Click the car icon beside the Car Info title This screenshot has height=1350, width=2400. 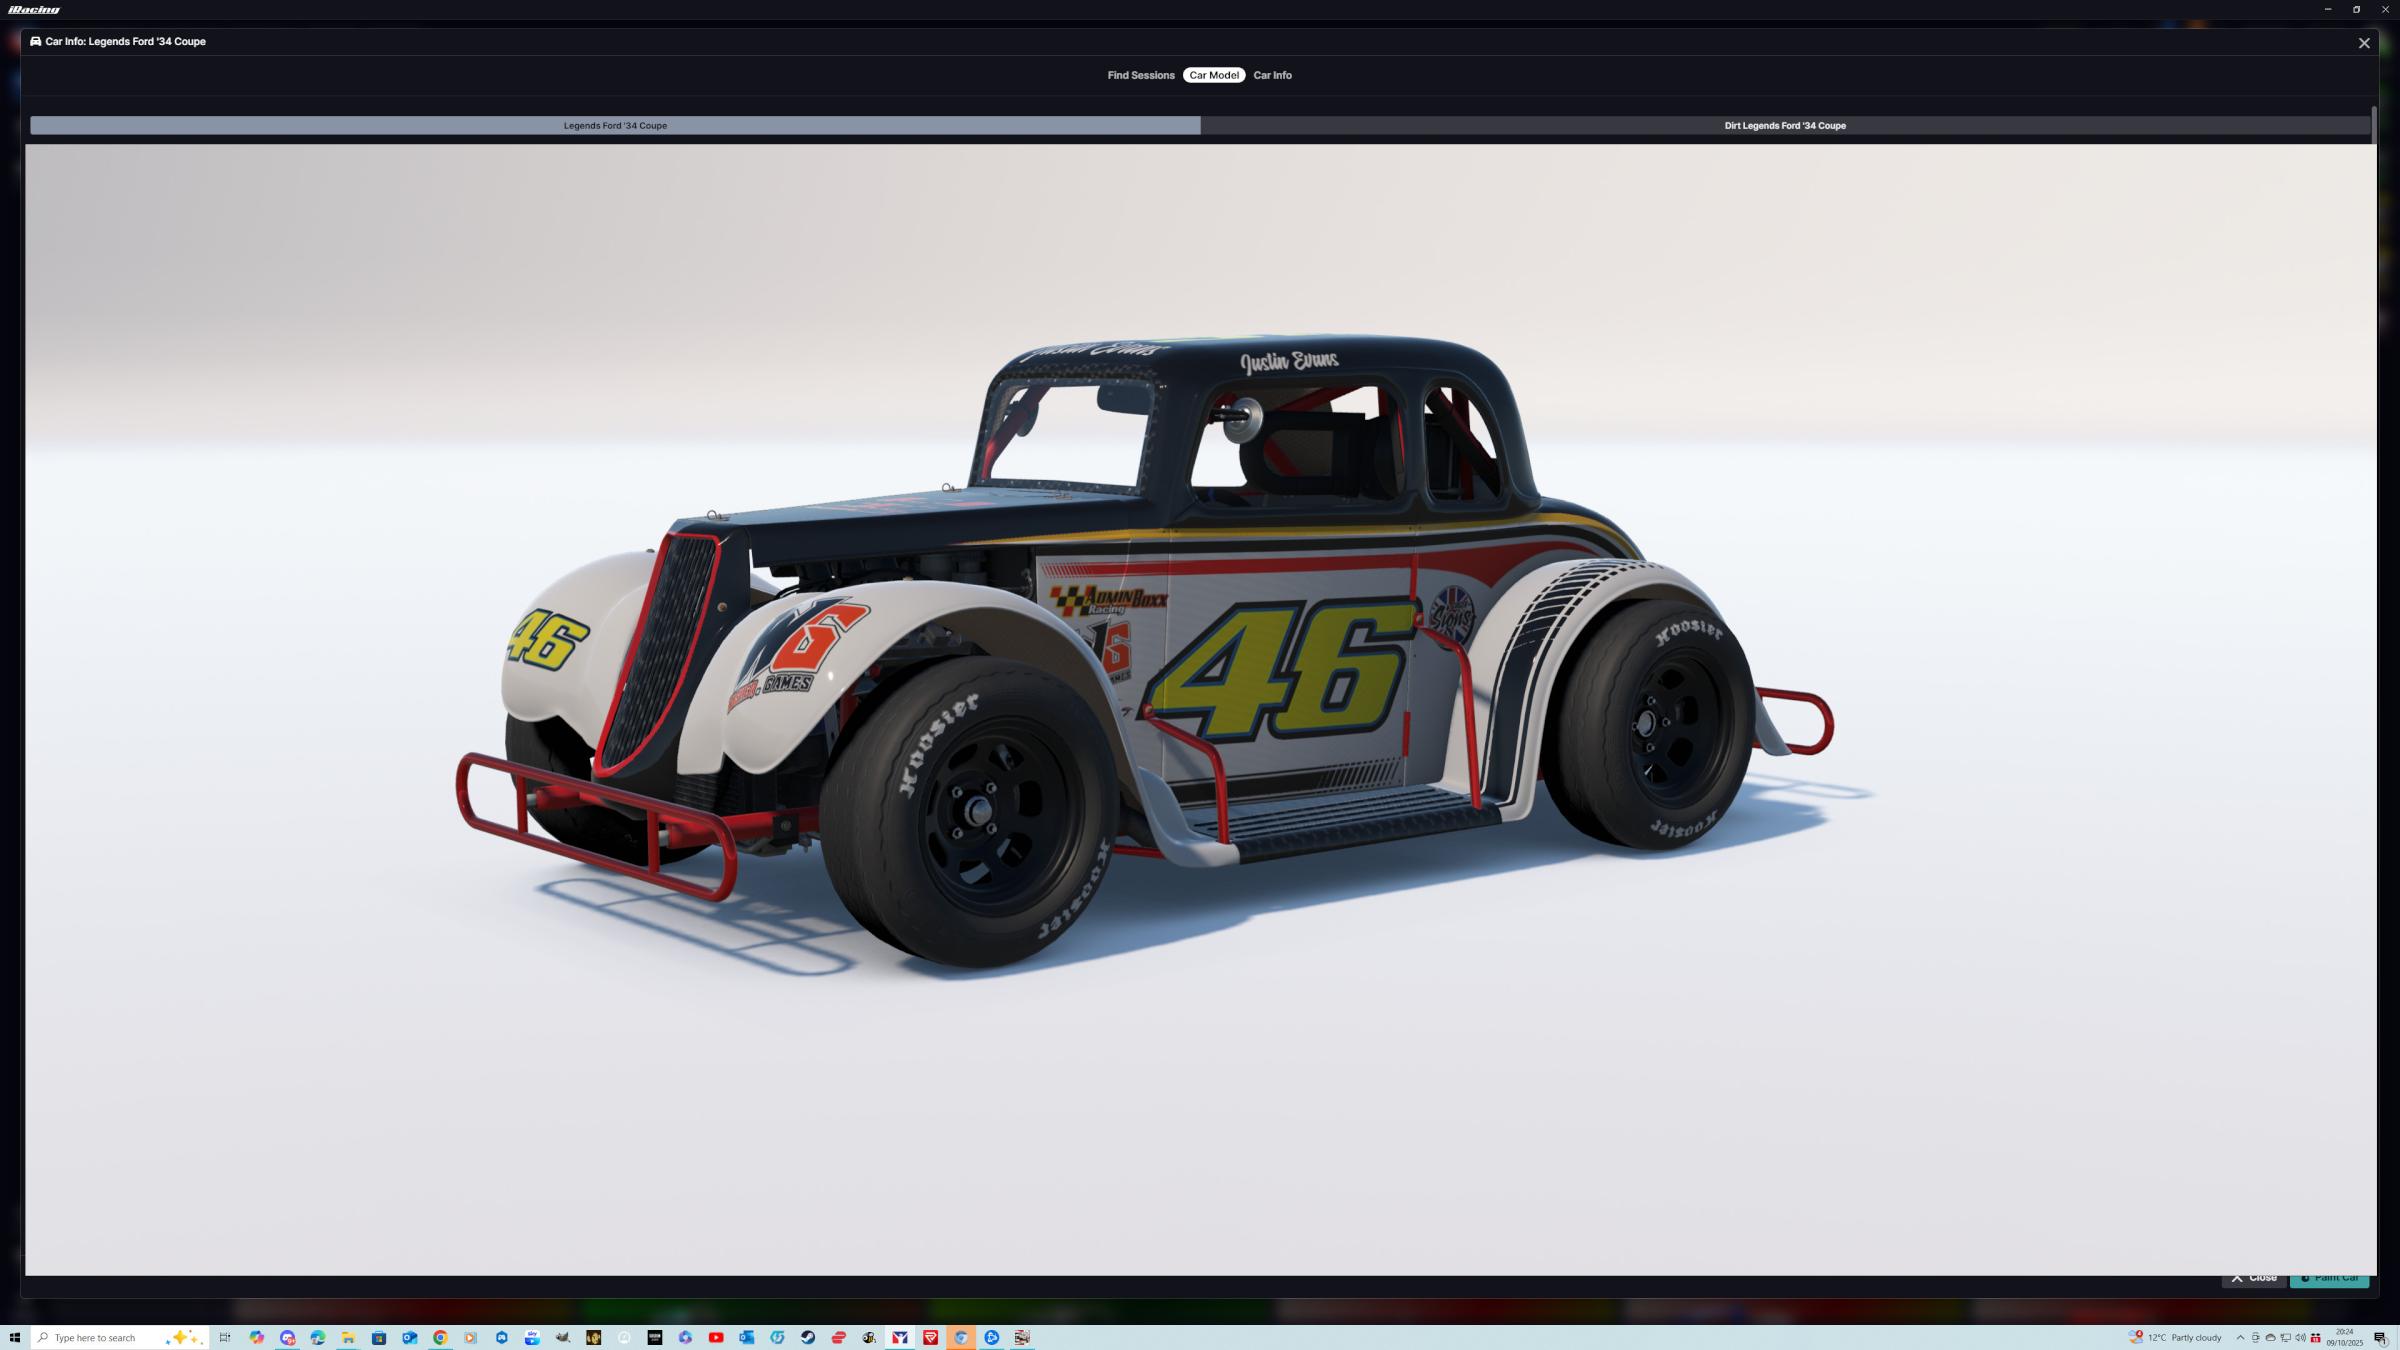pos(36,42)
